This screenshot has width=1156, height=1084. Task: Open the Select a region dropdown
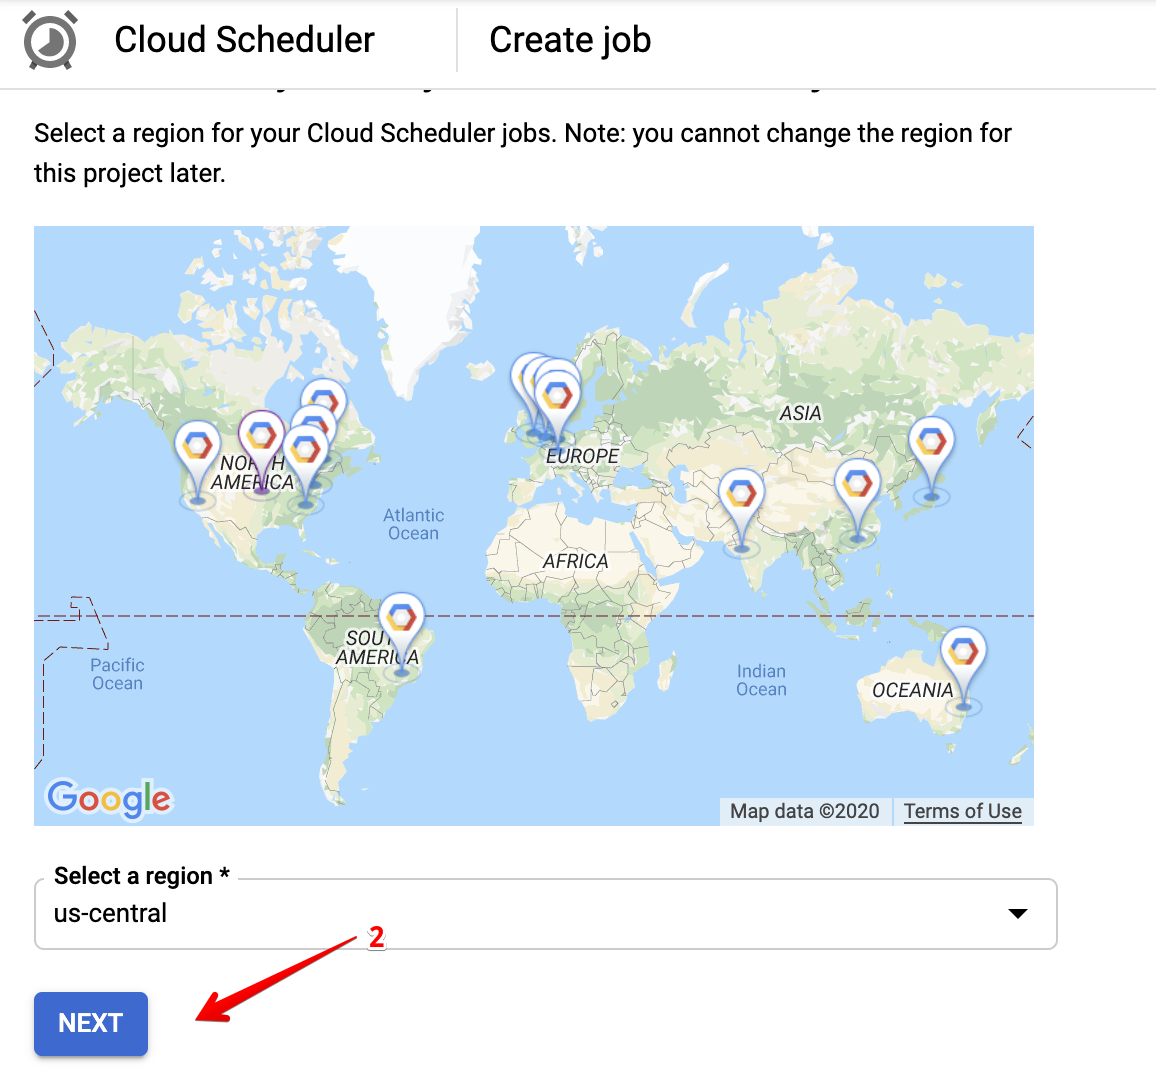(x=545, y=914)
